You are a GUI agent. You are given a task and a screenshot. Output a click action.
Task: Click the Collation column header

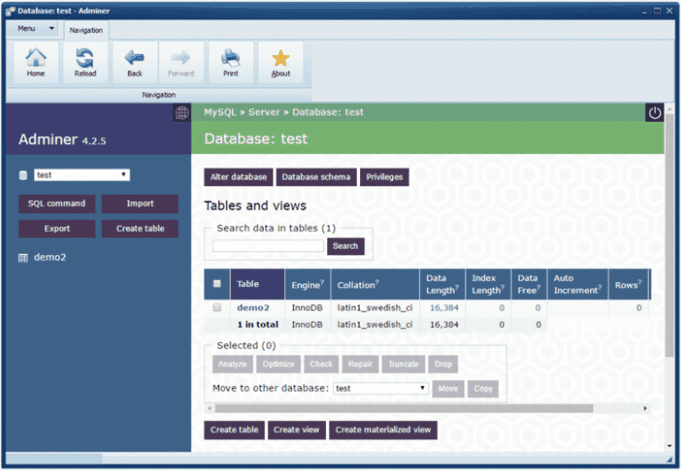[x=375, y=284]
